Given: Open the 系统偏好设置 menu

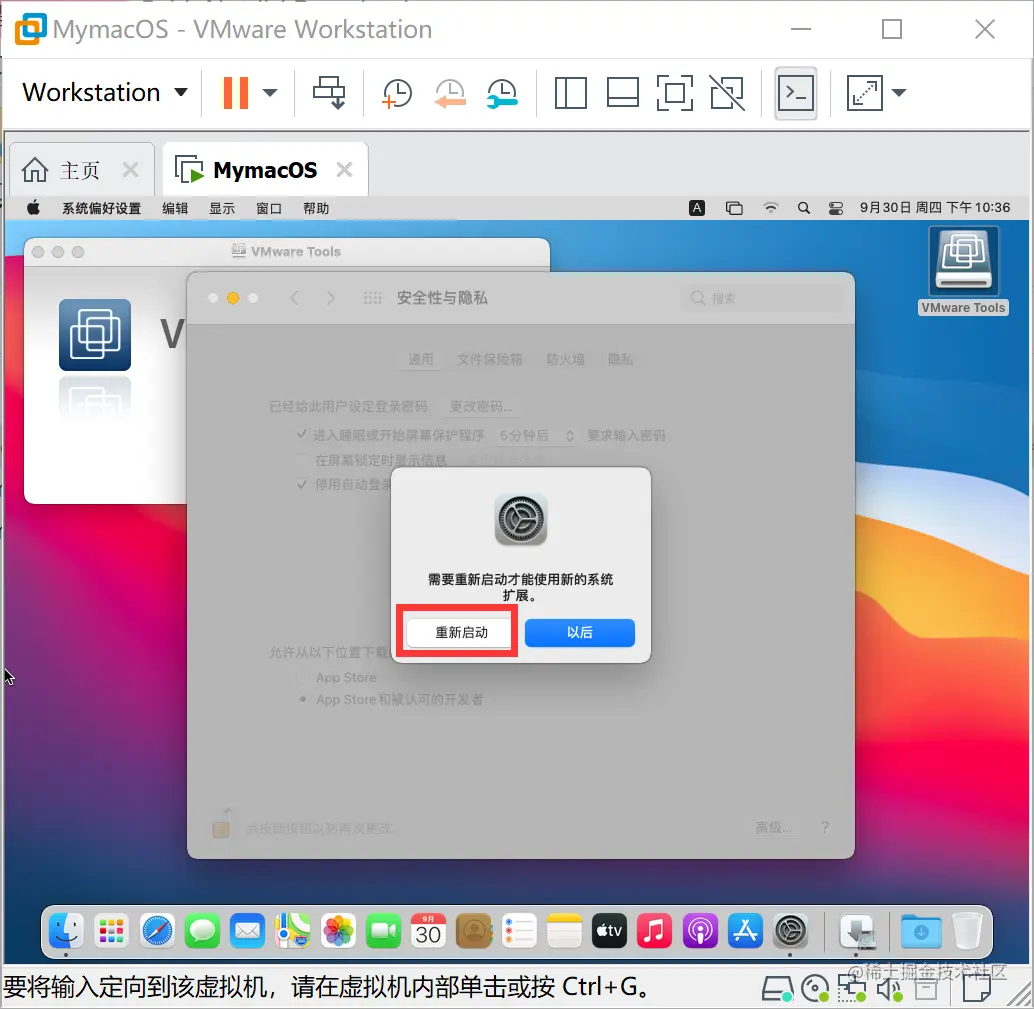Looking at the screenshot, I should (102, 208).
